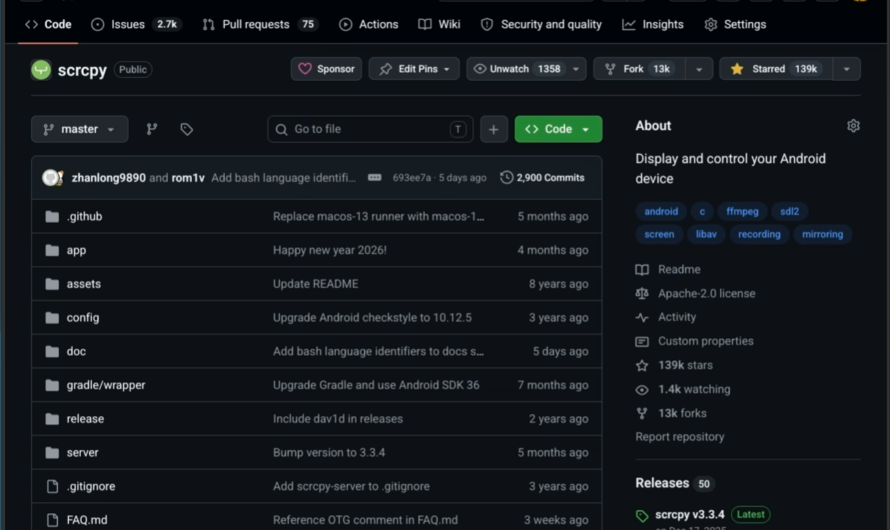Expand commit message ellipsis button

(x=375, y=178)
